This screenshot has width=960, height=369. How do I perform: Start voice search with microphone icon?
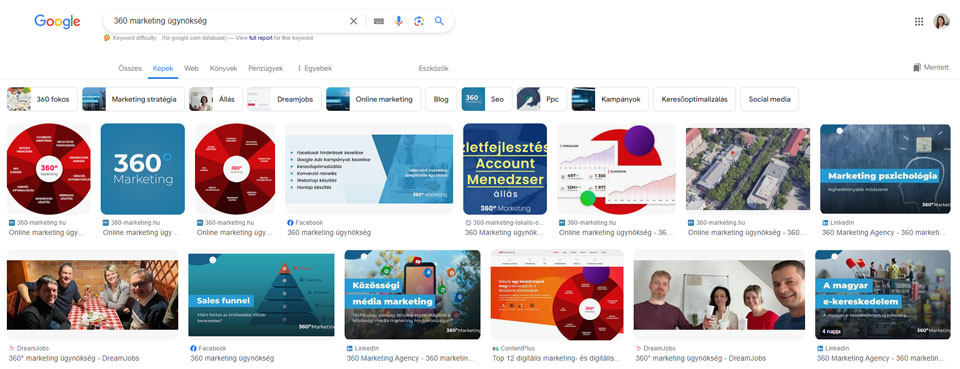click(399, 21)
